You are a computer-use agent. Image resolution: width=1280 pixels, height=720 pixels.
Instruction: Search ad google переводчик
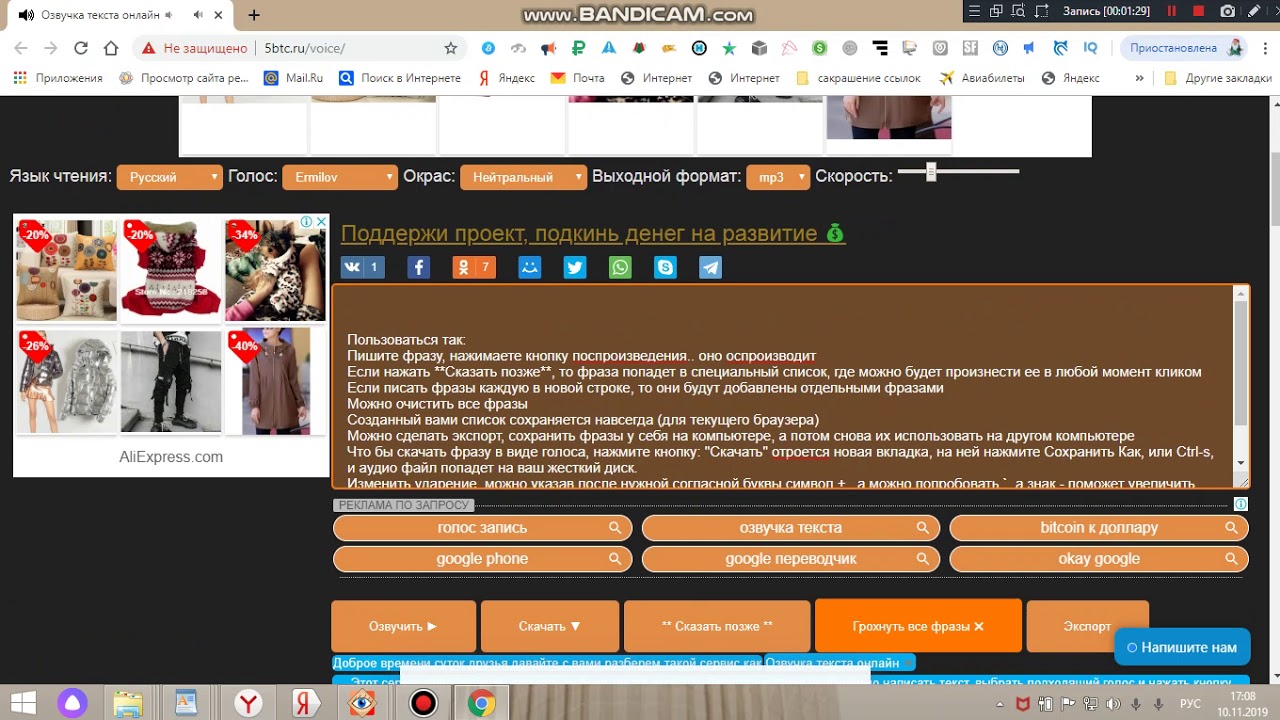(x=791, y=559)
